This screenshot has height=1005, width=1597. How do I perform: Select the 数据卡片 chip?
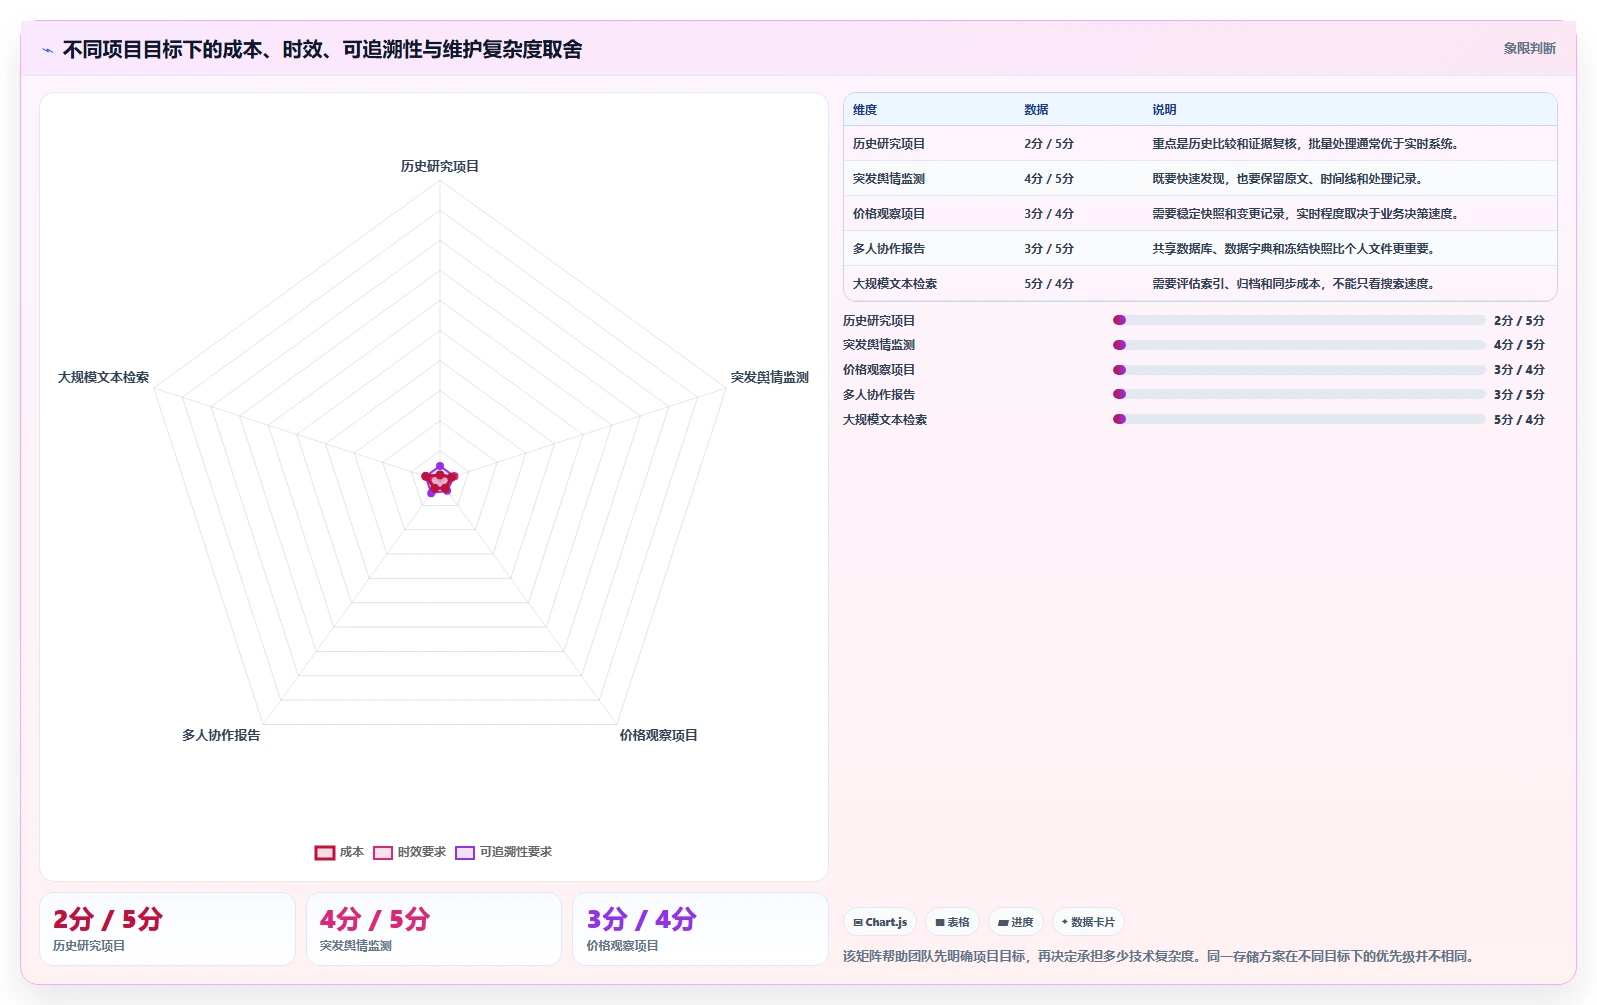point(1088,922)
